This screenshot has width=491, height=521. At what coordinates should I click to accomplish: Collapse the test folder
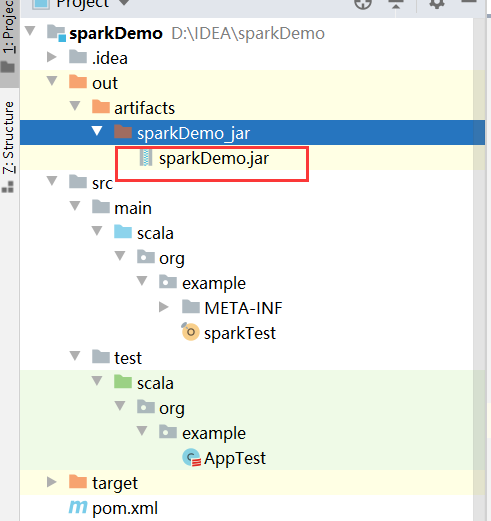pos(75,356)
